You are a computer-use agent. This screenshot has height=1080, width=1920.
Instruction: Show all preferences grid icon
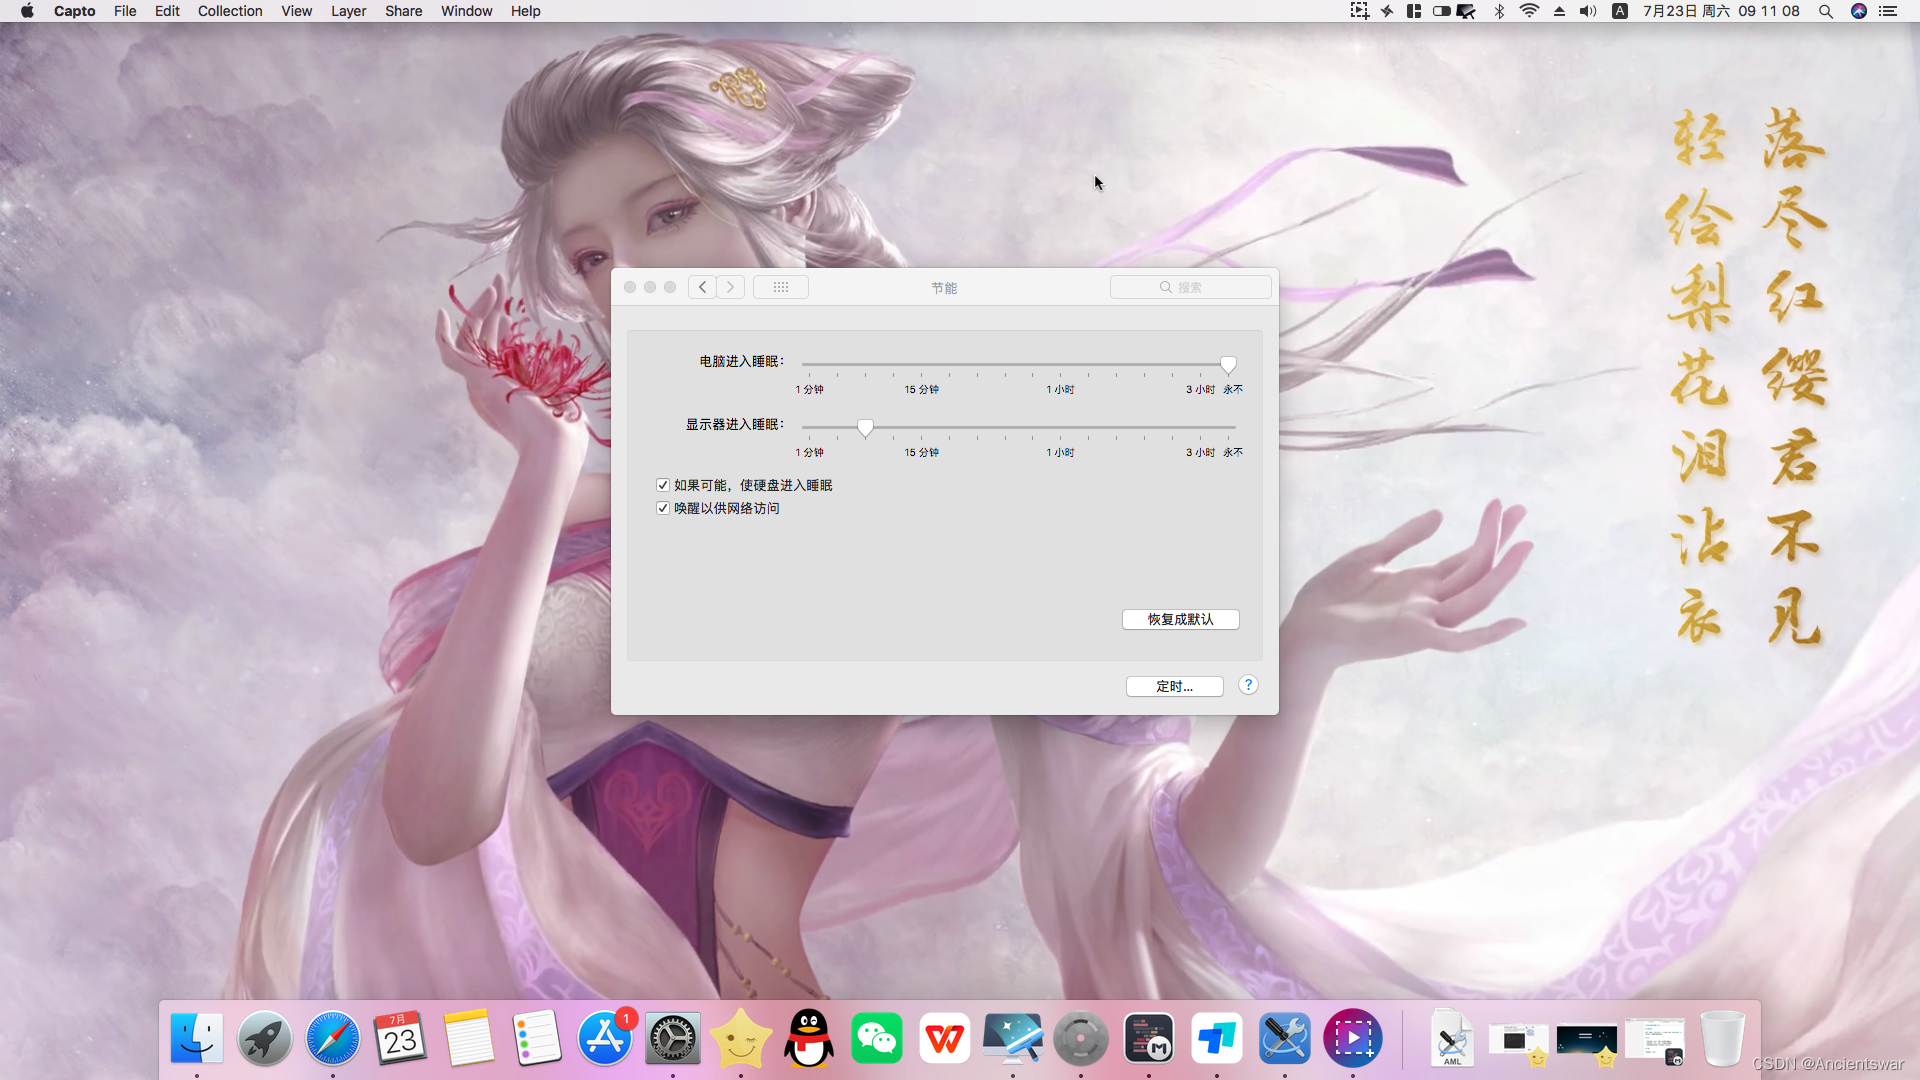click(x=780, y=287)
